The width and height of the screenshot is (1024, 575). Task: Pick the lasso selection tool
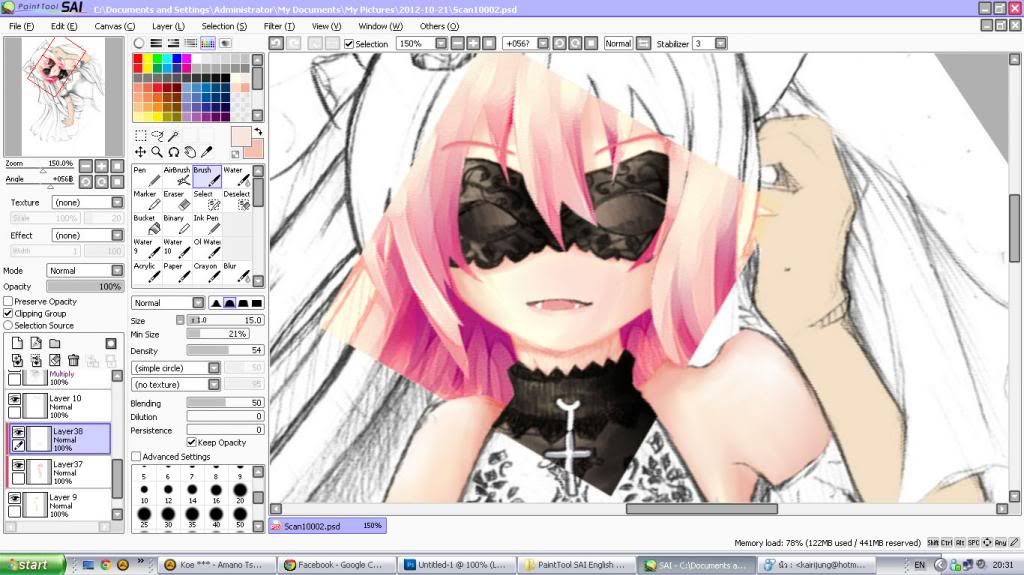(157, 136)
